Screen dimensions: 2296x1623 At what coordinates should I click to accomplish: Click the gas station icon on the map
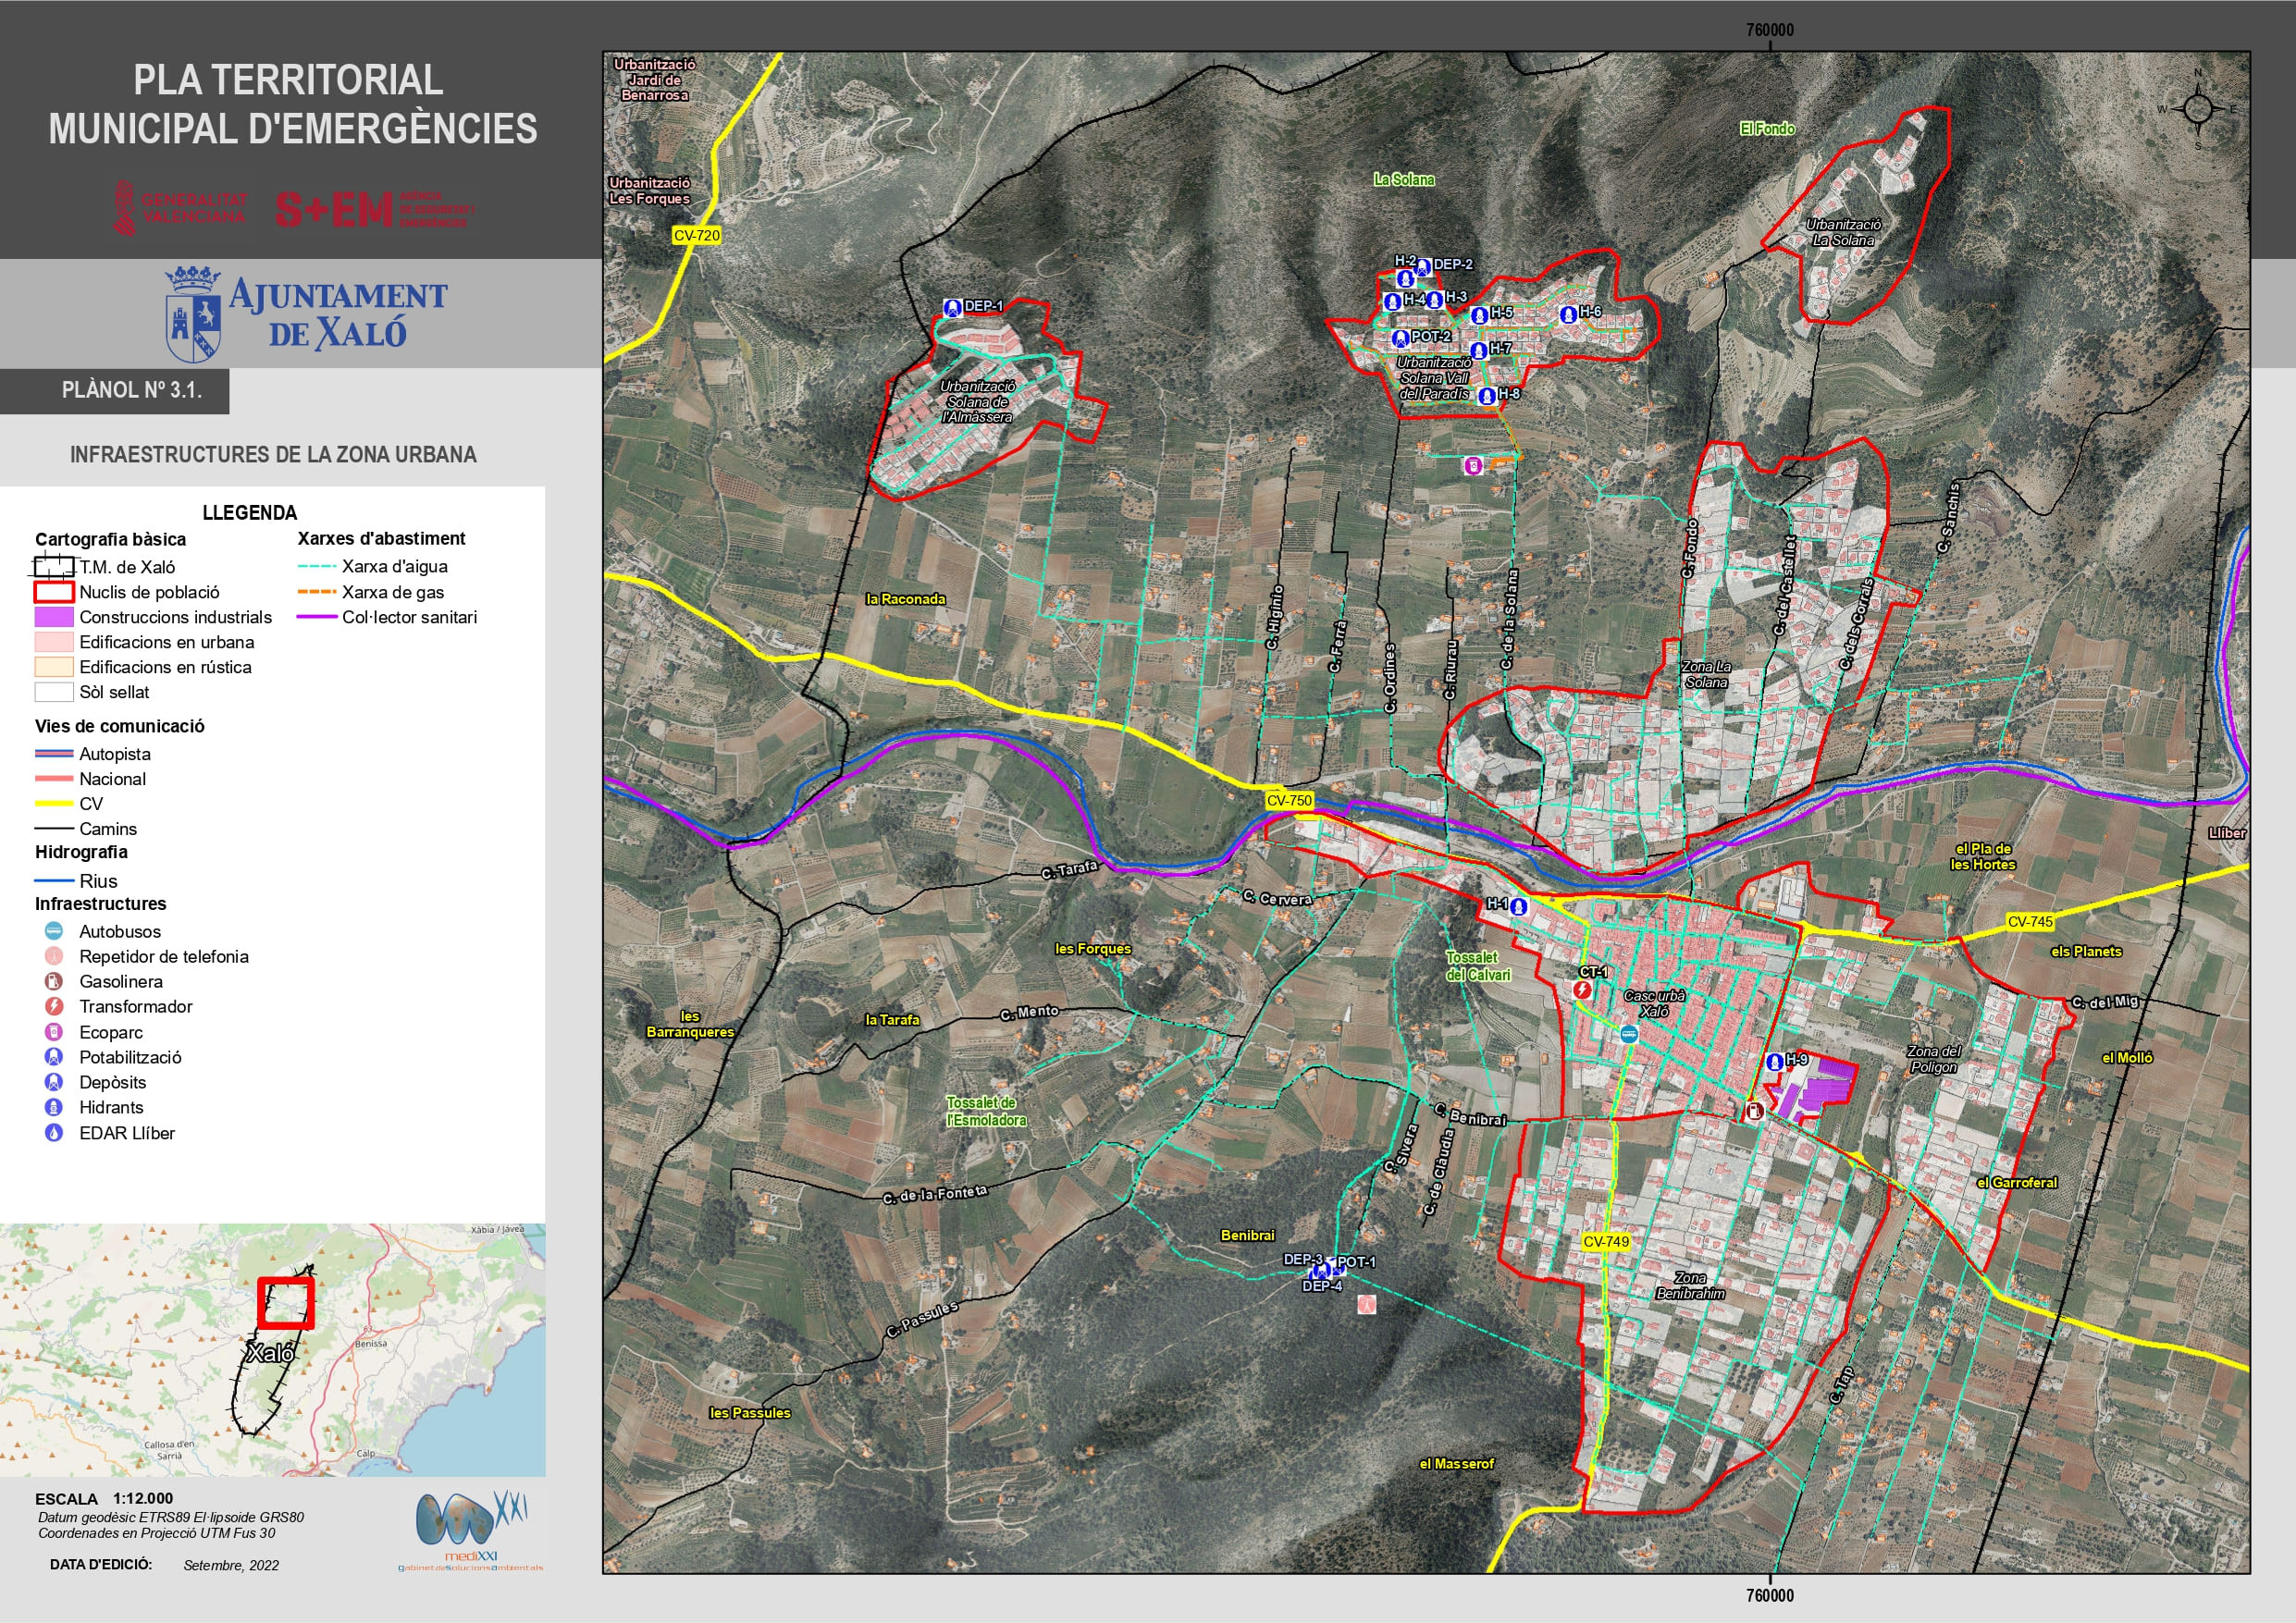coord(1754,1111)
